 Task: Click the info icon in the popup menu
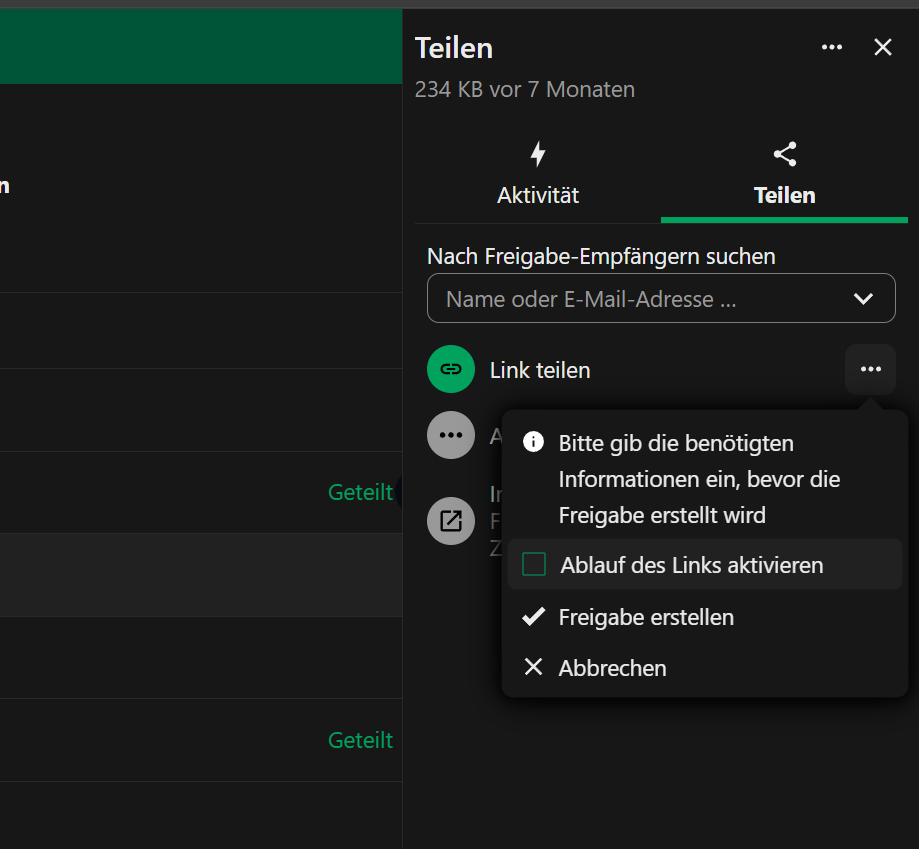click(x=533, y=442)
